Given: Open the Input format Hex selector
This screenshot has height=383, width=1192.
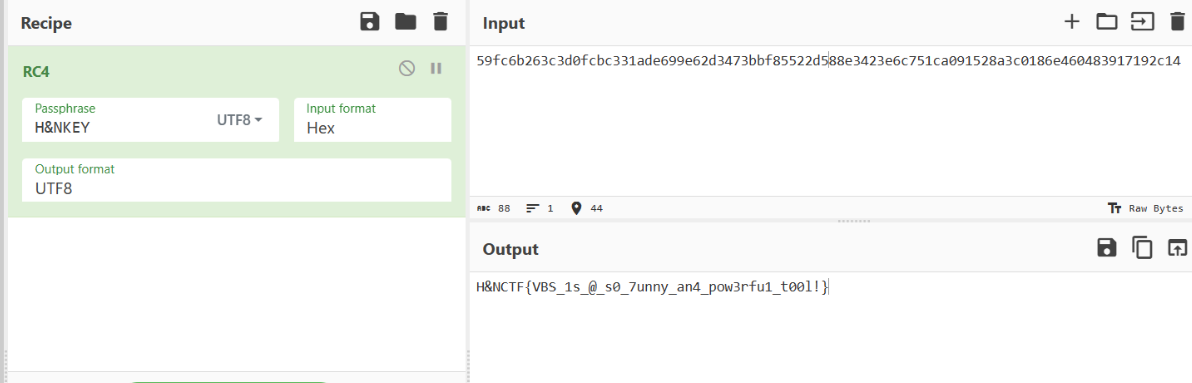Looking at the screenshot, I should pyautogui.click(x=372, y=120).
